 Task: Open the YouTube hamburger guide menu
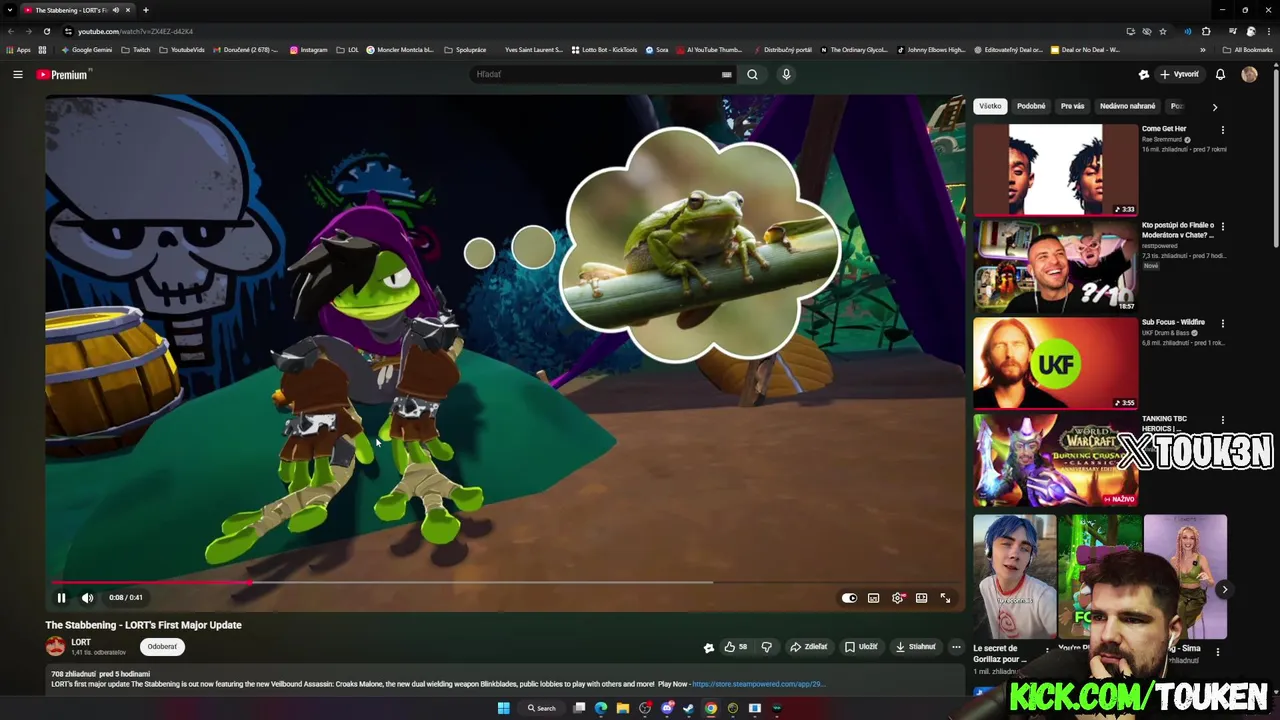[17, 74]
